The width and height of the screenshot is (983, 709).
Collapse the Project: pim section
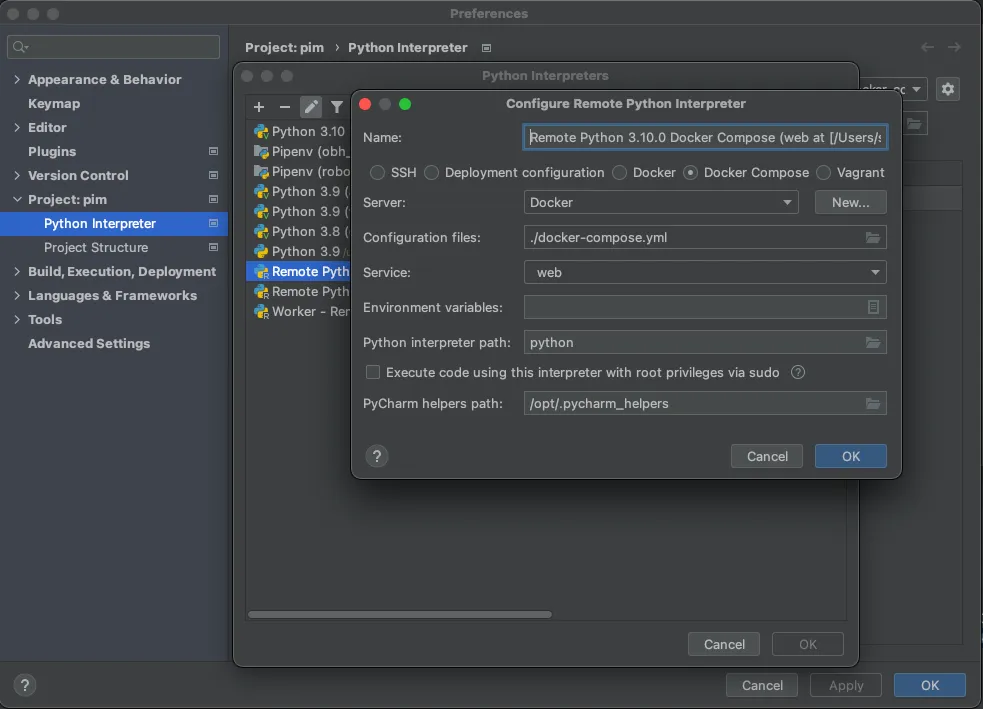[x=17, y=199]
